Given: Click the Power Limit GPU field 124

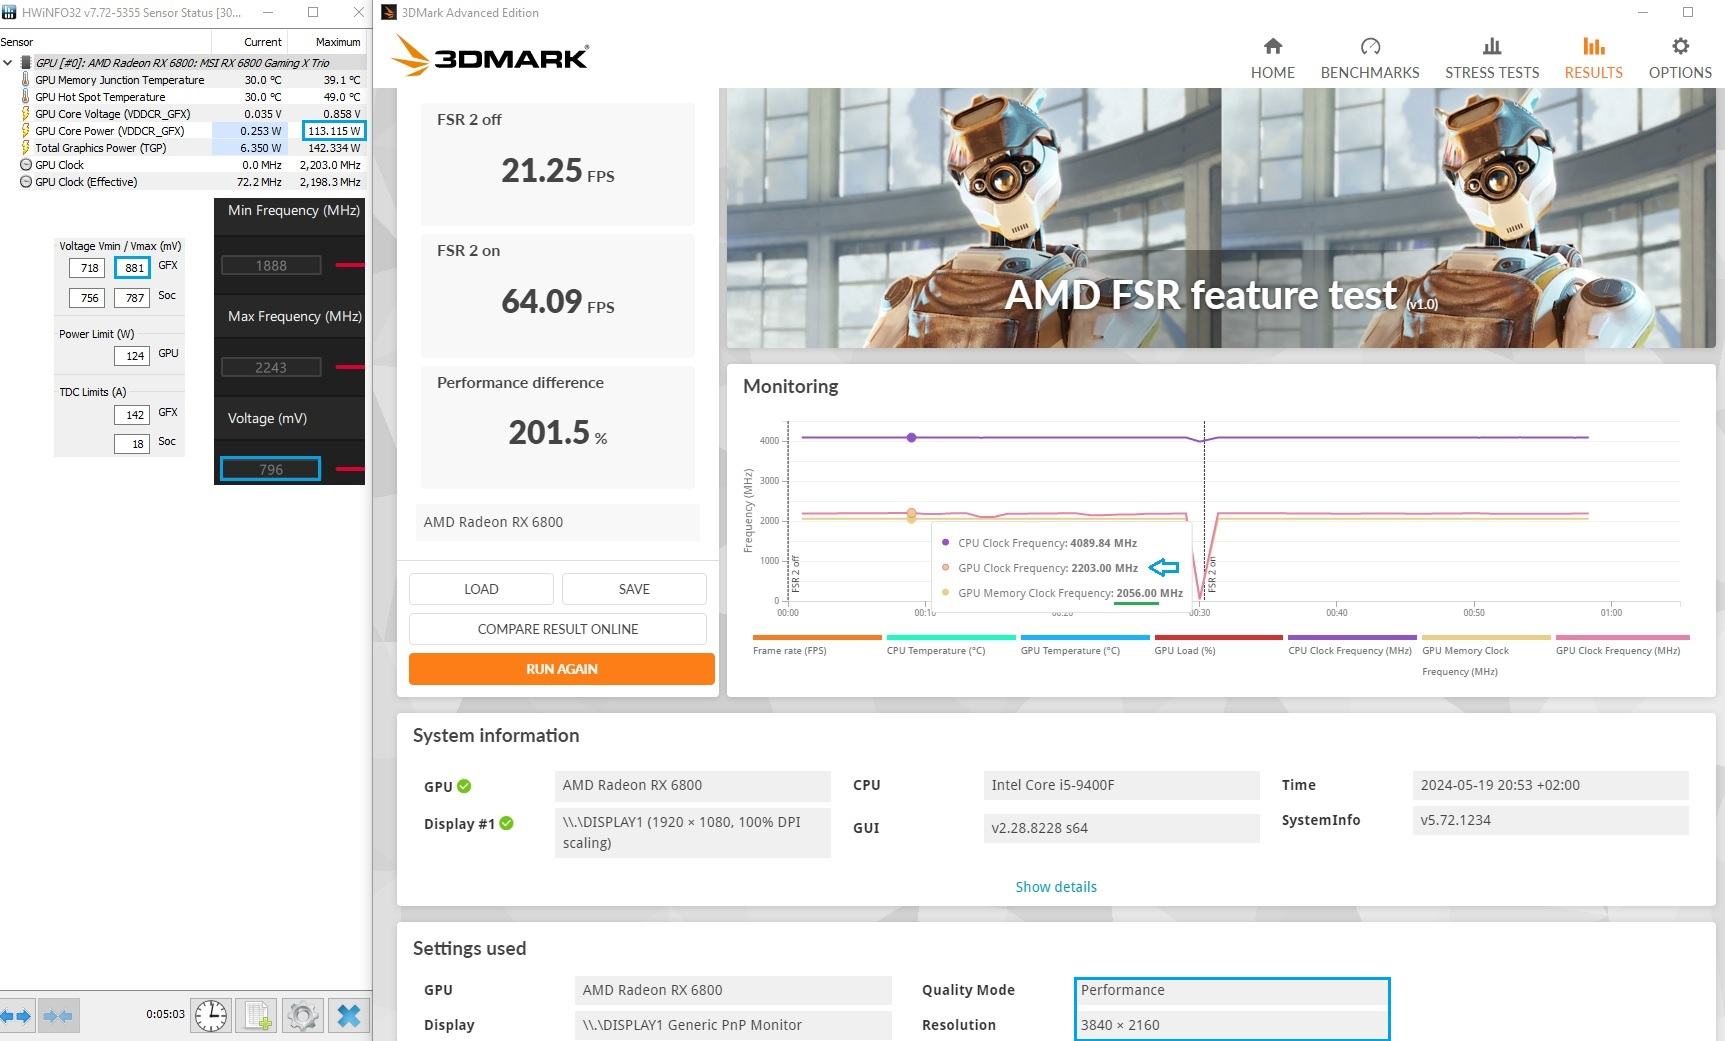Looking at the screenshot, I should tap(133, 356).
